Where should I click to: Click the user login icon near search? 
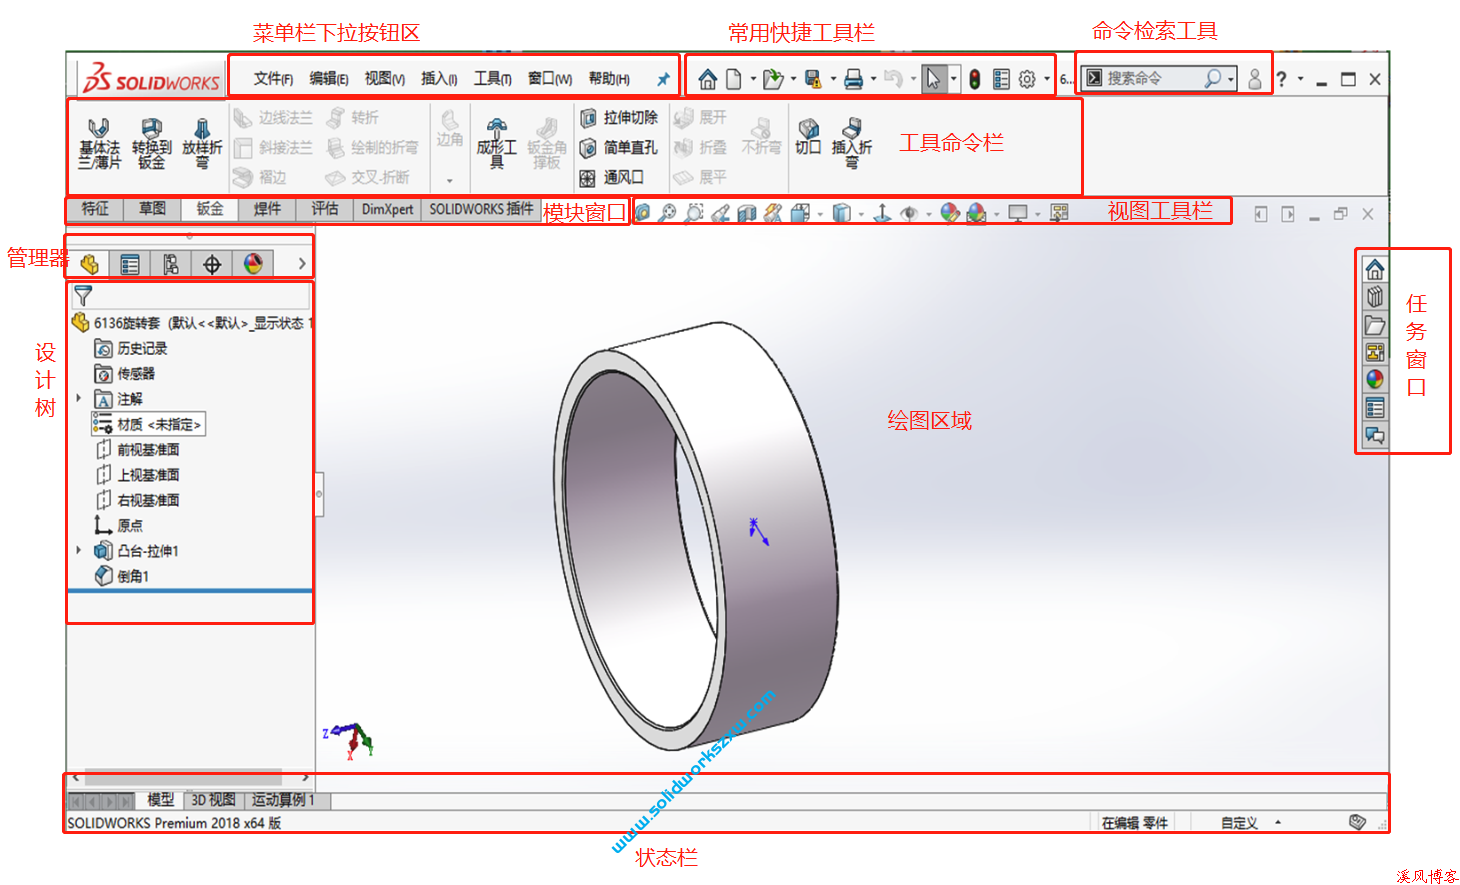[1256, 77]
